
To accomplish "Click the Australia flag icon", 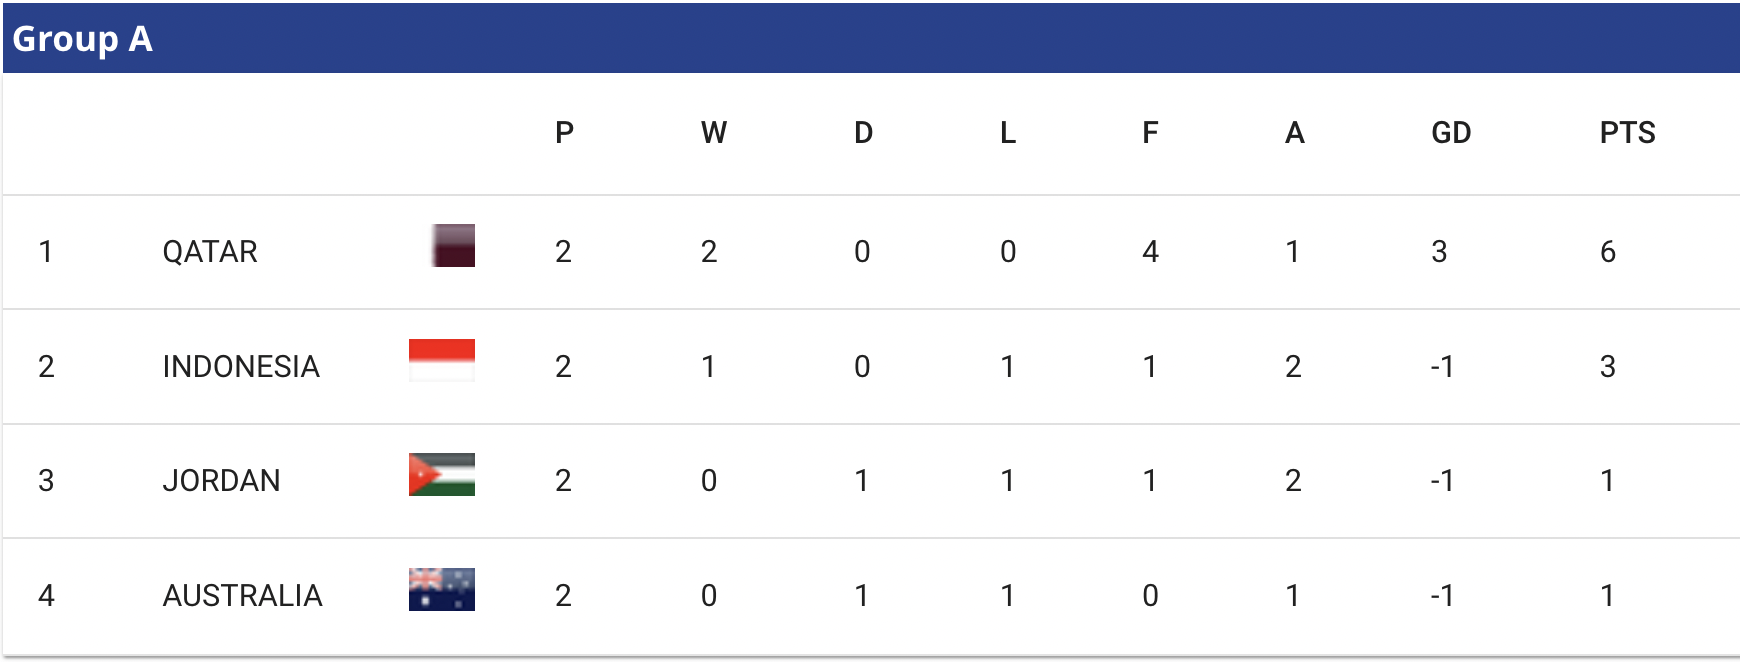I will (442, 589).
